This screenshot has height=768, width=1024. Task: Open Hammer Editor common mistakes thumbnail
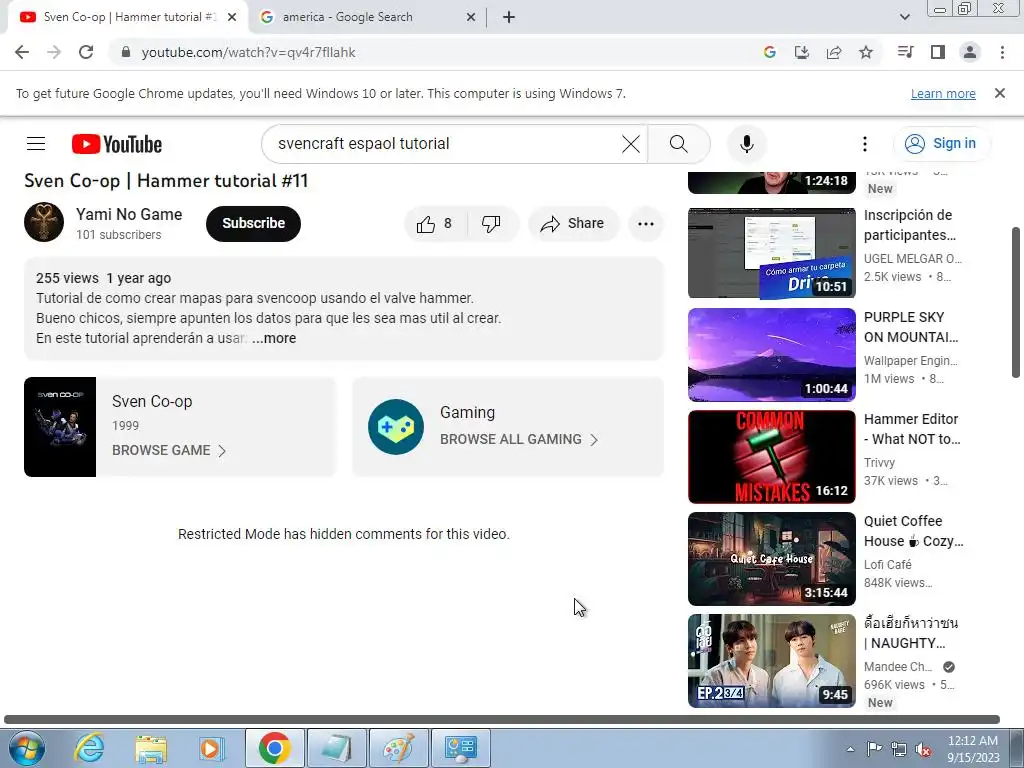[771, 456]
